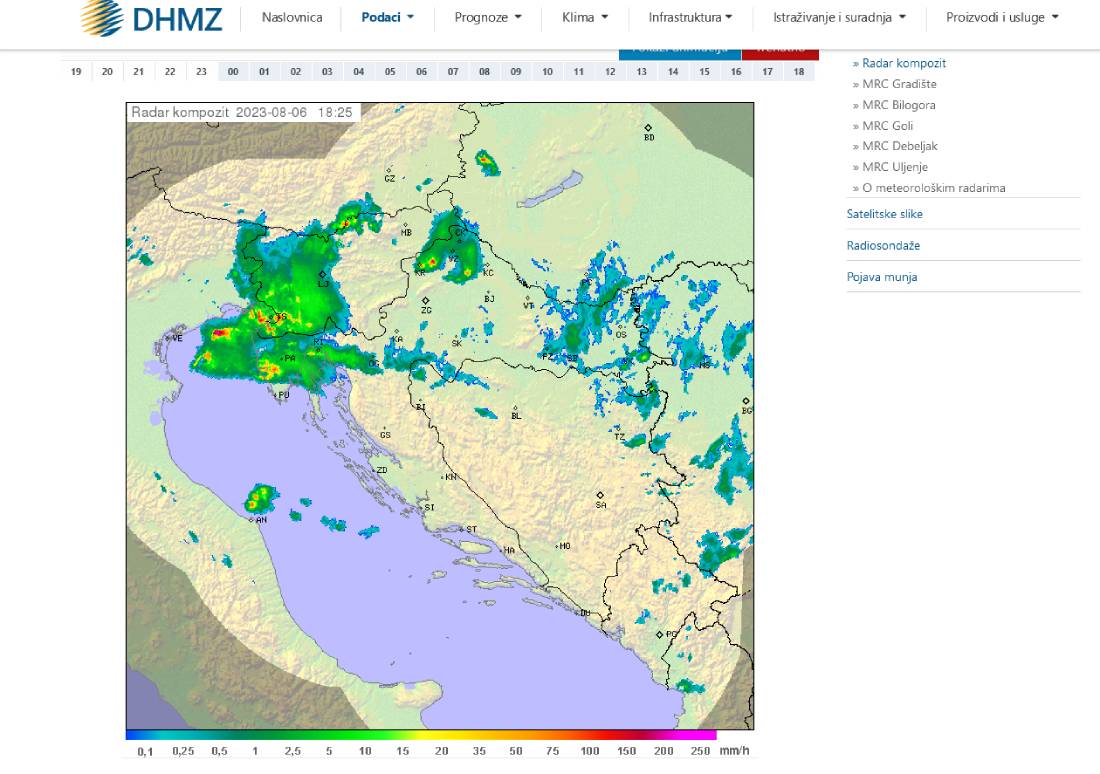Viewport: 1100px width, 774px height.
Task: Select hour 20 in the radar timeline
Action: (107, 72)
